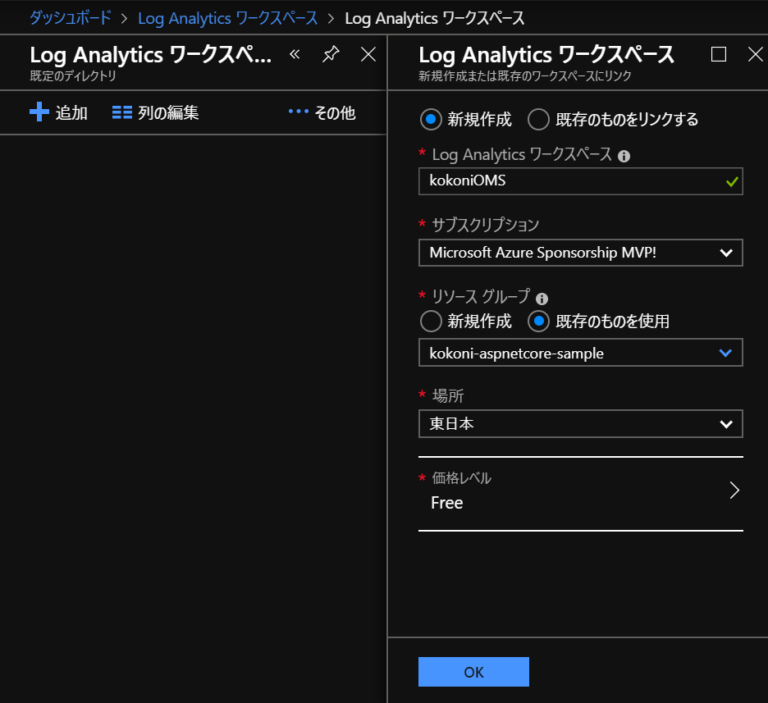Click the plus icon to add a workspace
768x703 pixels.
[39, 112]
